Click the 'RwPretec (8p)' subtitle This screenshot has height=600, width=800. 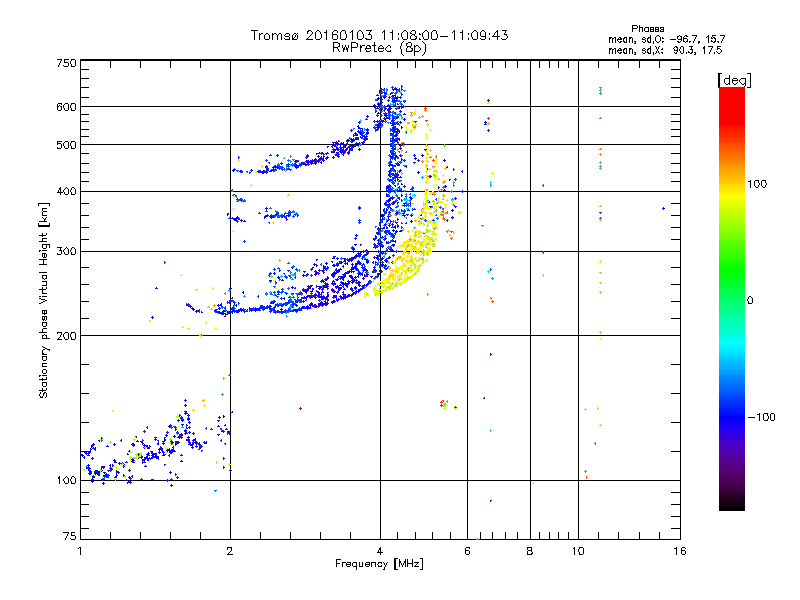coord(379,48)
